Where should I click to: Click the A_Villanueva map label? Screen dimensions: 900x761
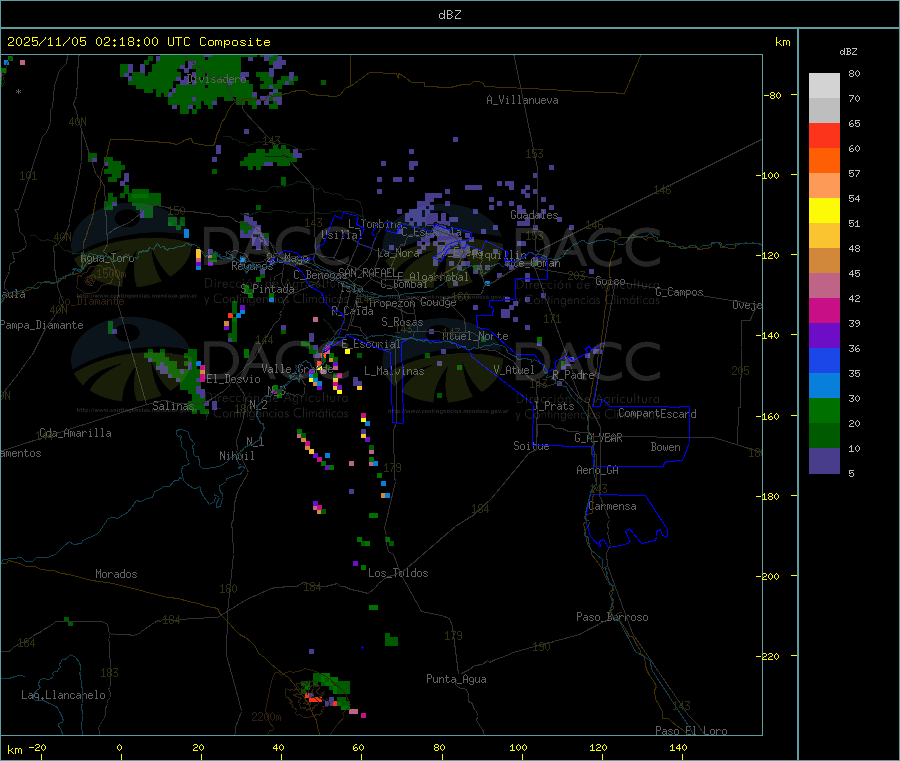click(x=522, y=100)
